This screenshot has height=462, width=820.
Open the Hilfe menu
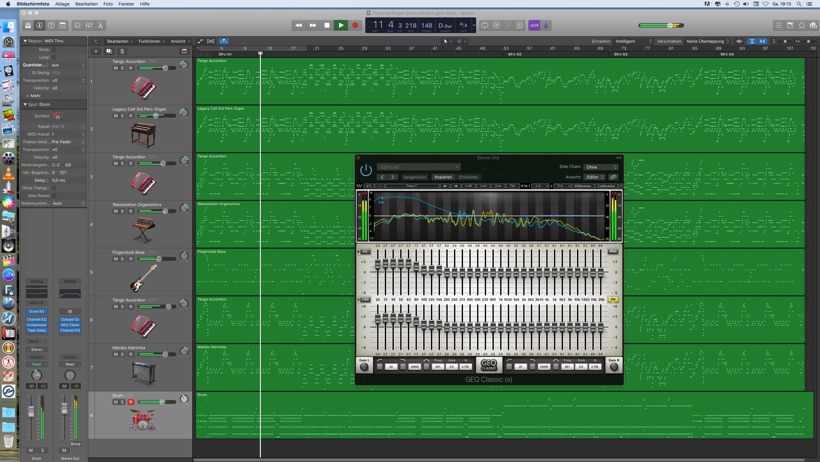(x=144, y=4)
